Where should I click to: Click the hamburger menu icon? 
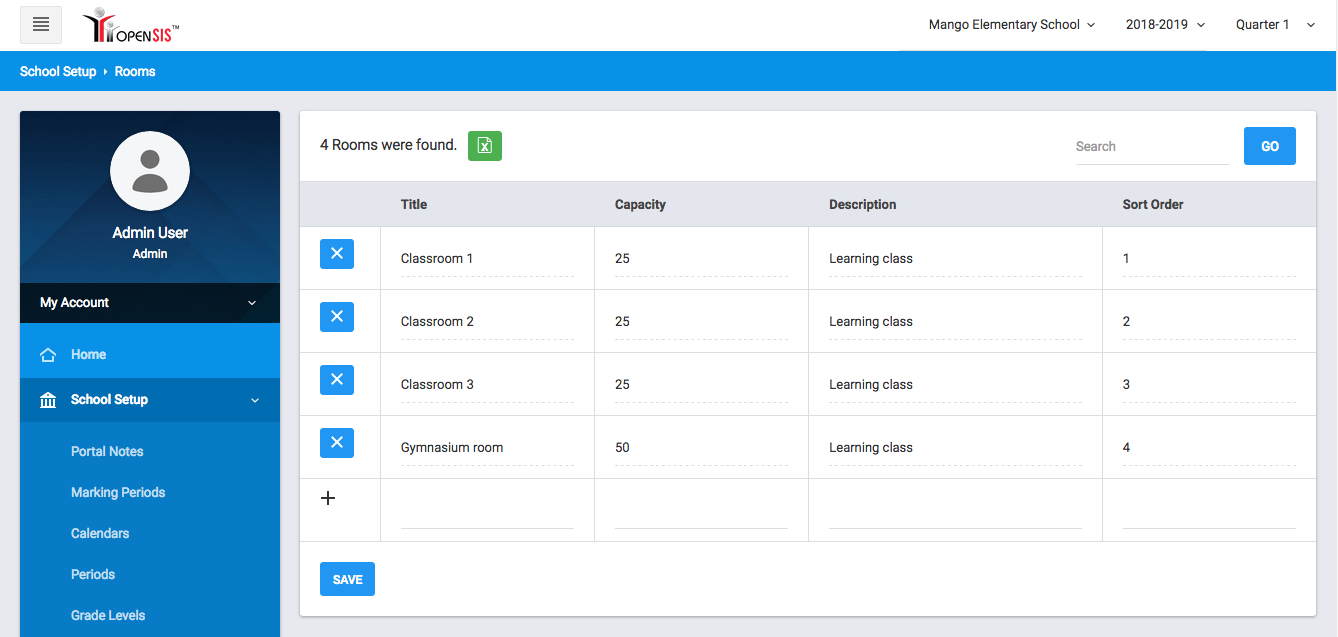(x=41, y=25)
